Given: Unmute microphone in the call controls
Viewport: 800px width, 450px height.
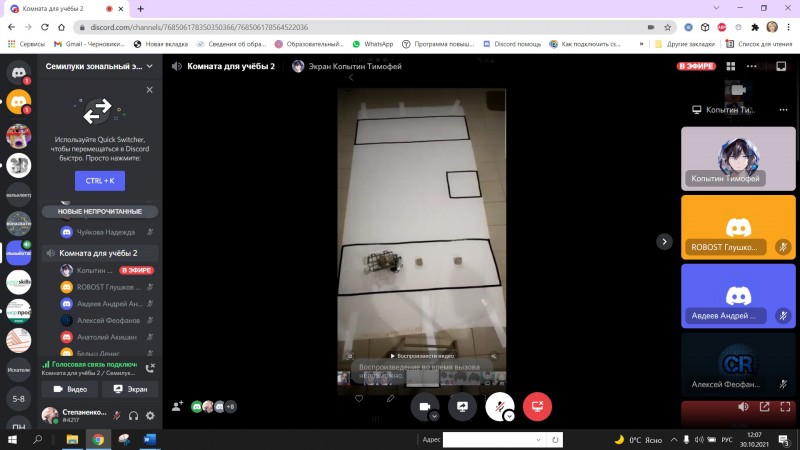Looking at the screenshot, I should point(497,406).
